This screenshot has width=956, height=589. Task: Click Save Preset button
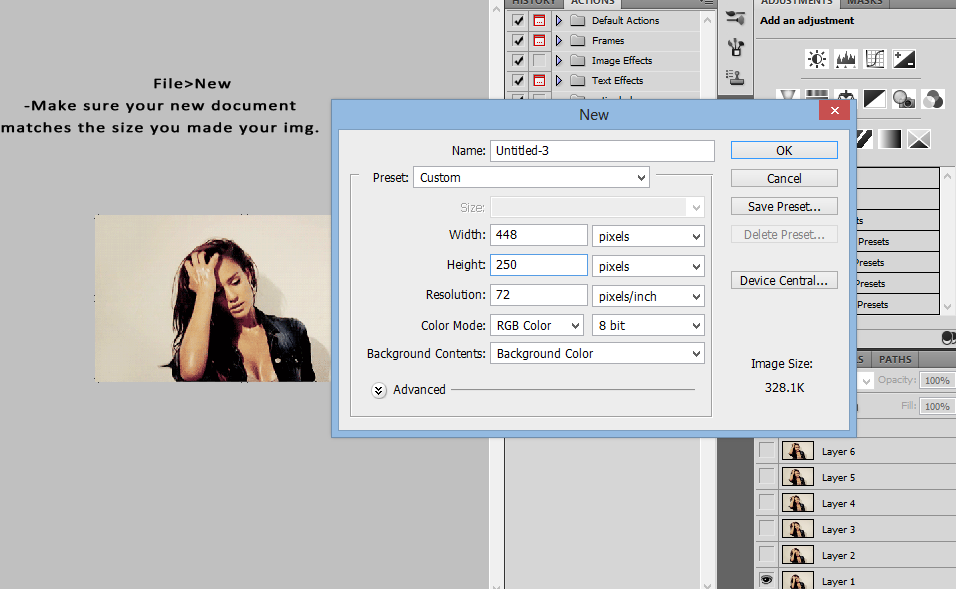tap(784, 206)
